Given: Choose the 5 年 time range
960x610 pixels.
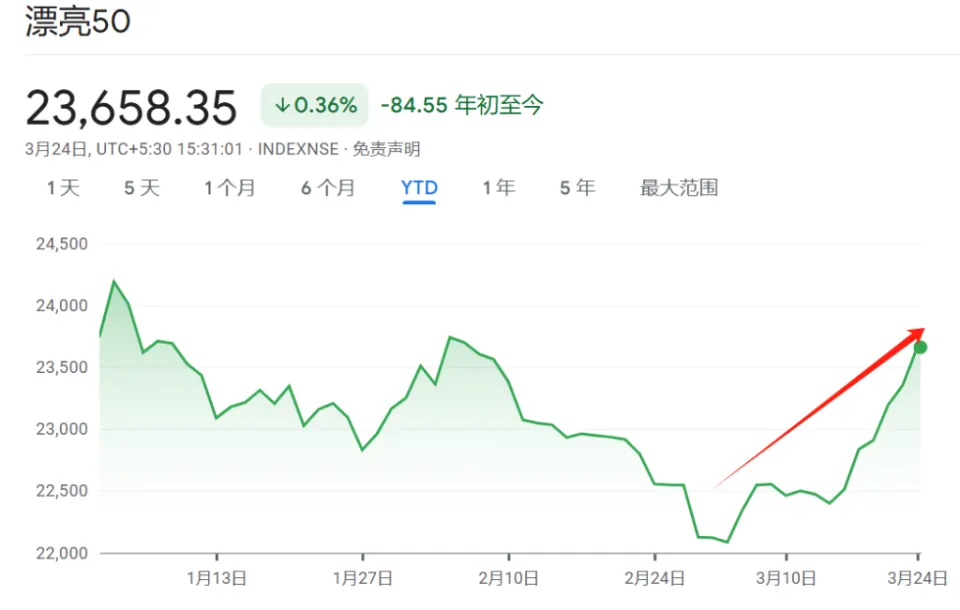Looking at the screenshot, I should coord(577,188).
